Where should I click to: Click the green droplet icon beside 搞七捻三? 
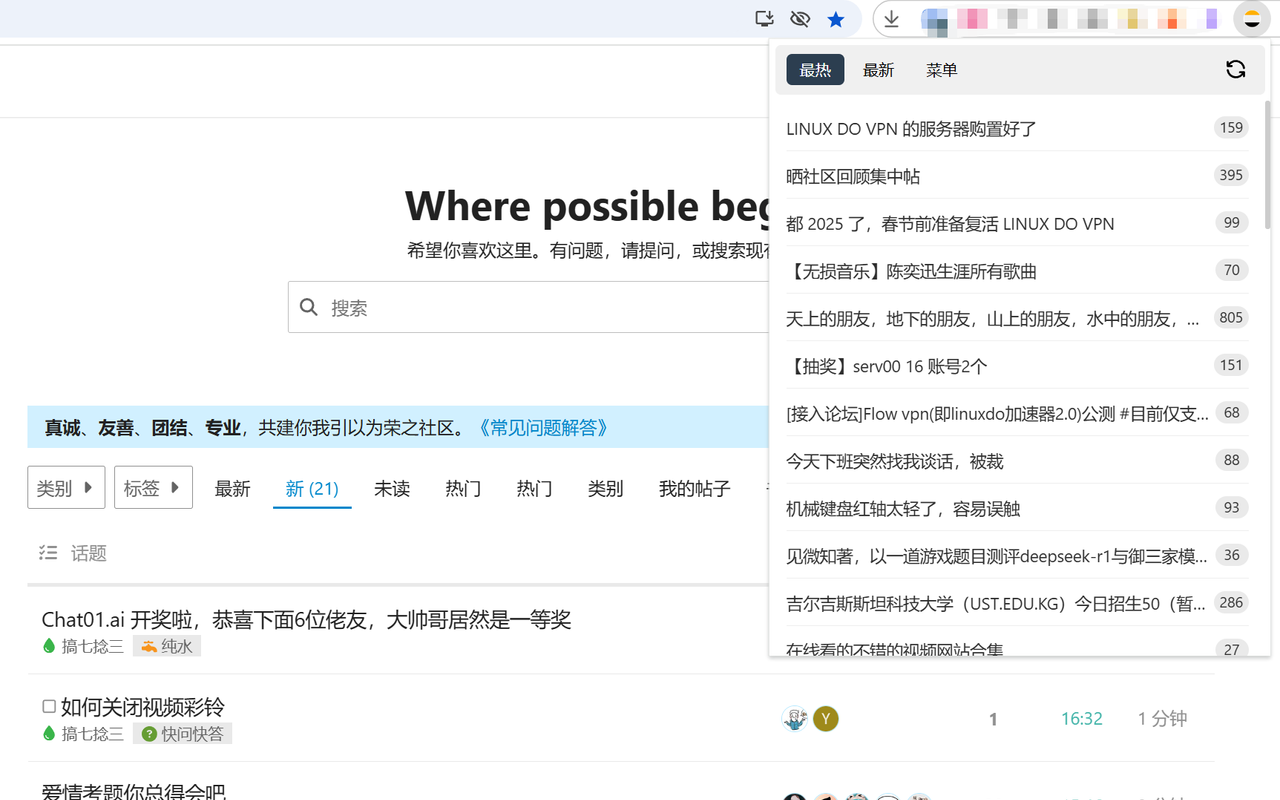(x=48, y=645)
